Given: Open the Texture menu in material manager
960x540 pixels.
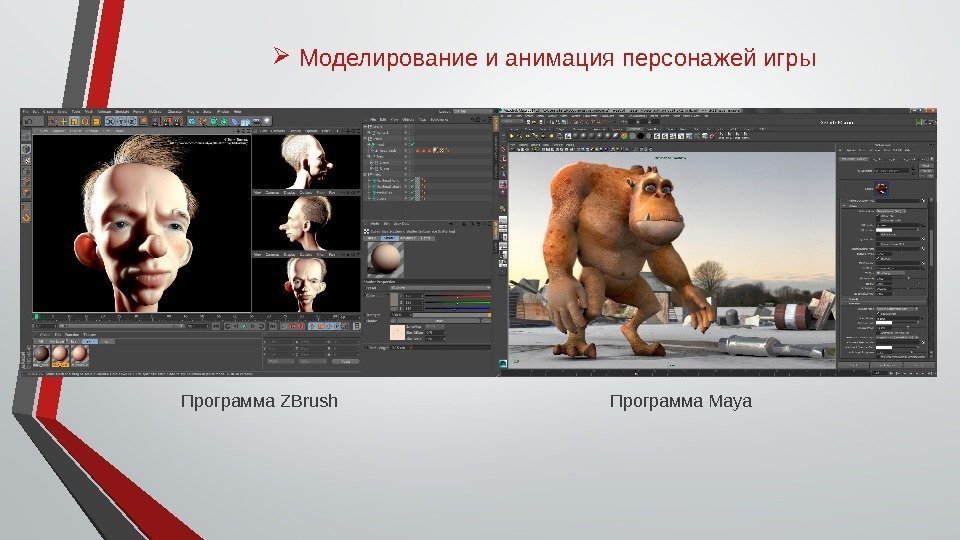Looking at the screenshot, I should pos(90,334).
